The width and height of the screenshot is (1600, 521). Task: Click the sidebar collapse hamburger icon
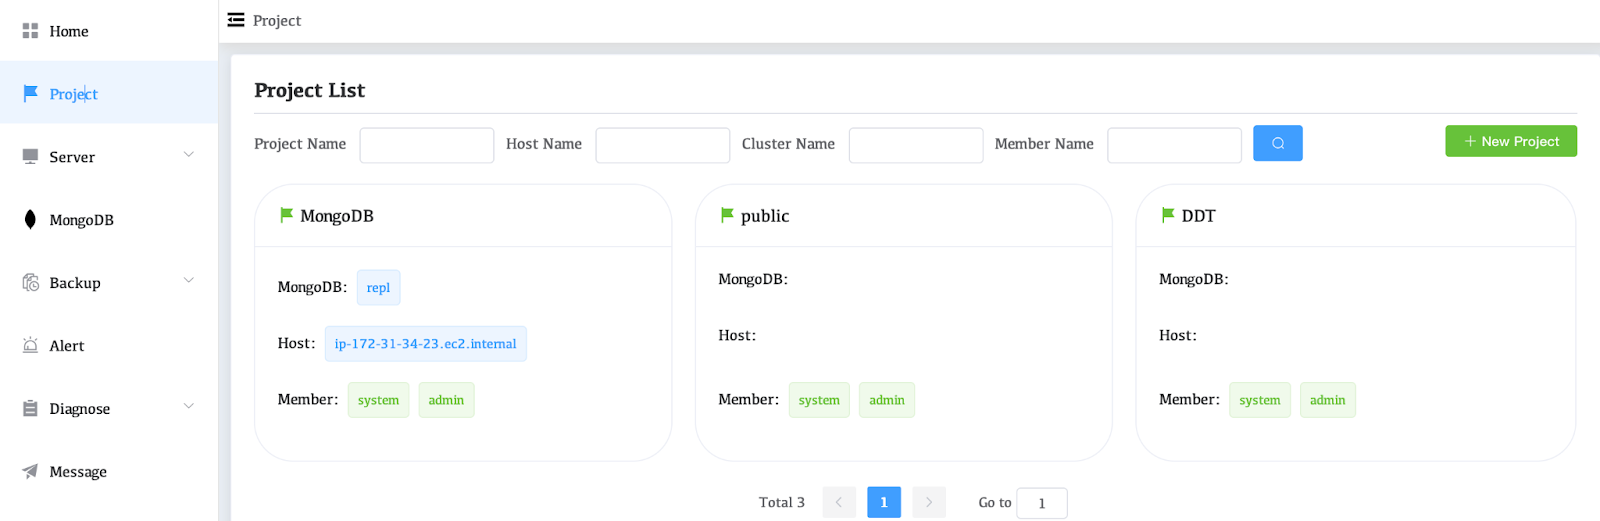(236, 20)
